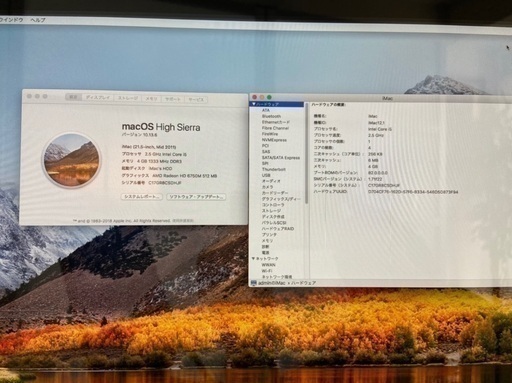Select the 概要 tab in About window
The width and height of the screenshot is (512, 383).
74,97
